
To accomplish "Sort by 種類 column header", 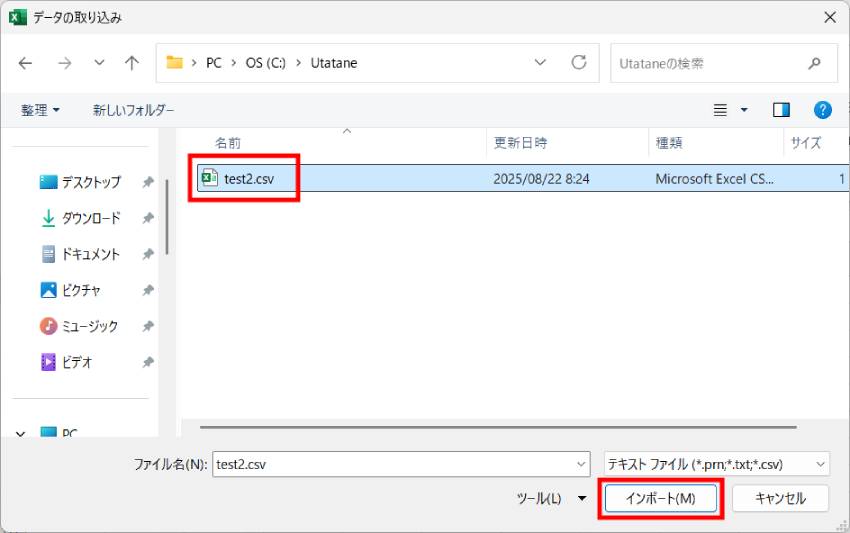I will pos(669,143).
